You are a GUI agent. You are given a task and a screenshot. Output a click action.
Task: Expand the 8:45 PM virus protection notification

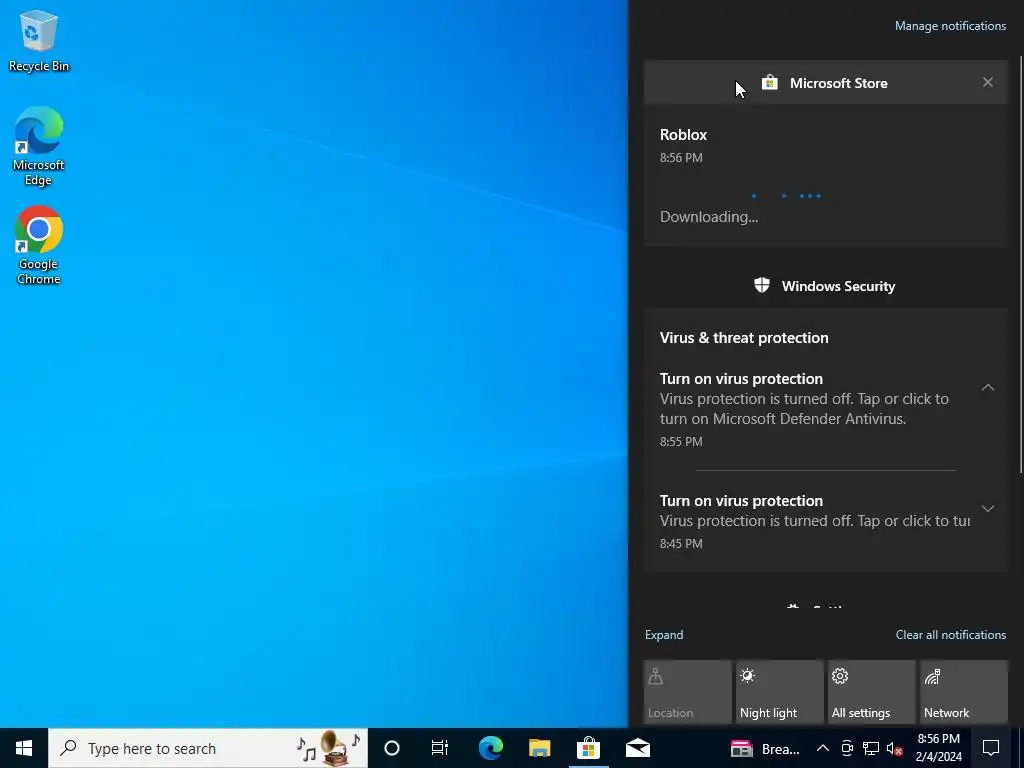(987, 509)
